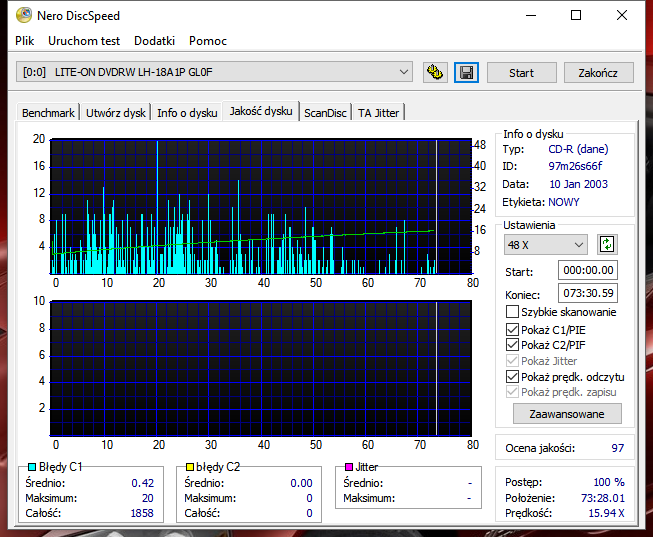
Task: Close the Nero DiscSpeed window
Action: tap(622, 15)
